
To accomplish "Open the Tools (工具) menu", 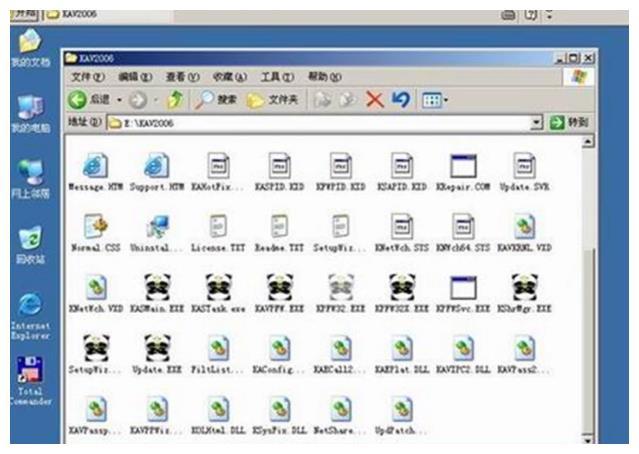I will pyautogui.click(x=277, y=77).
